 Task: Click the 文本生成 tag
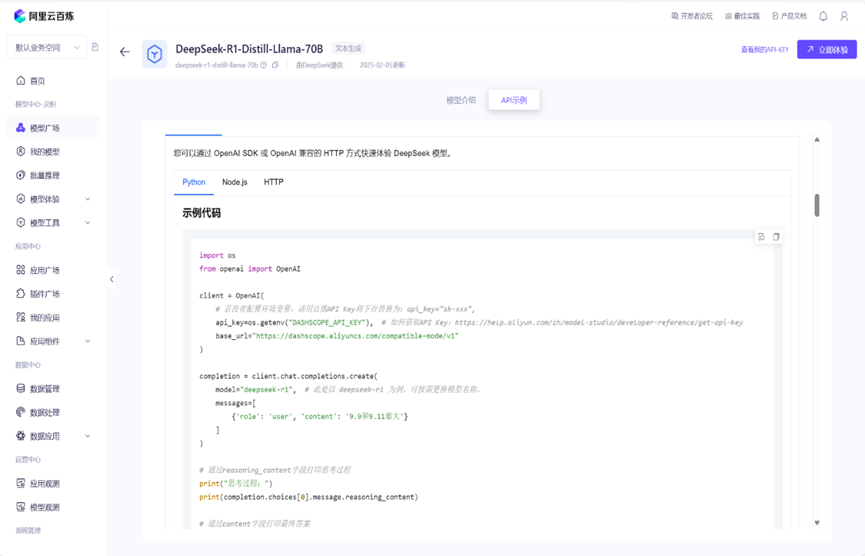[348, 49]
